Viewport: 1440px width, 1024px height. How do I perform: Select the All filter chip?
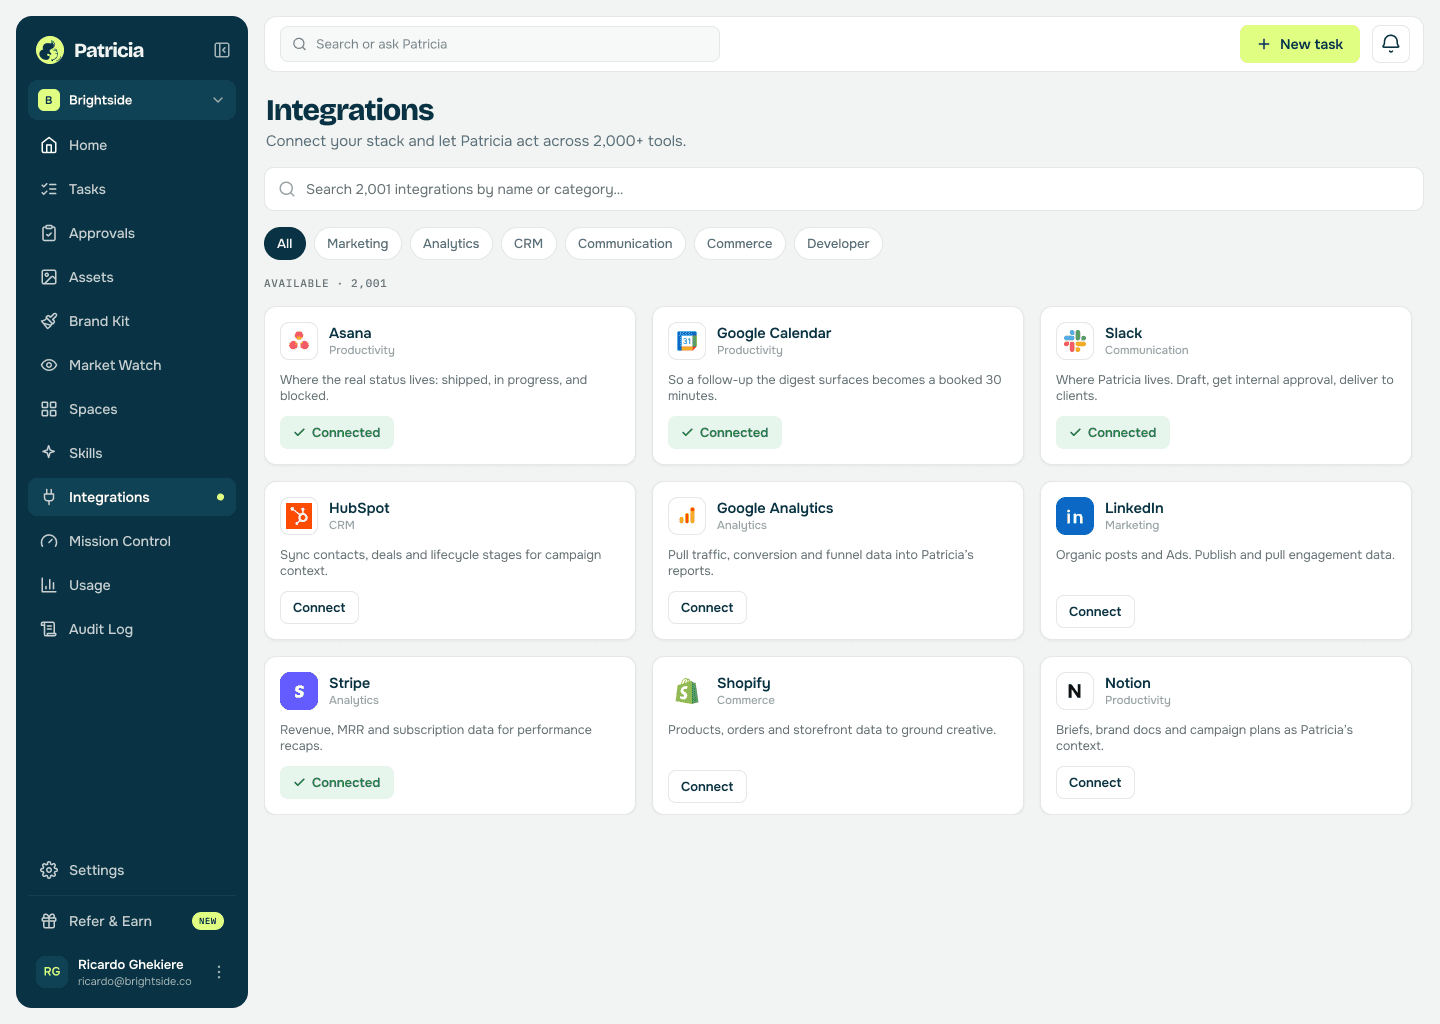(285, 244)
